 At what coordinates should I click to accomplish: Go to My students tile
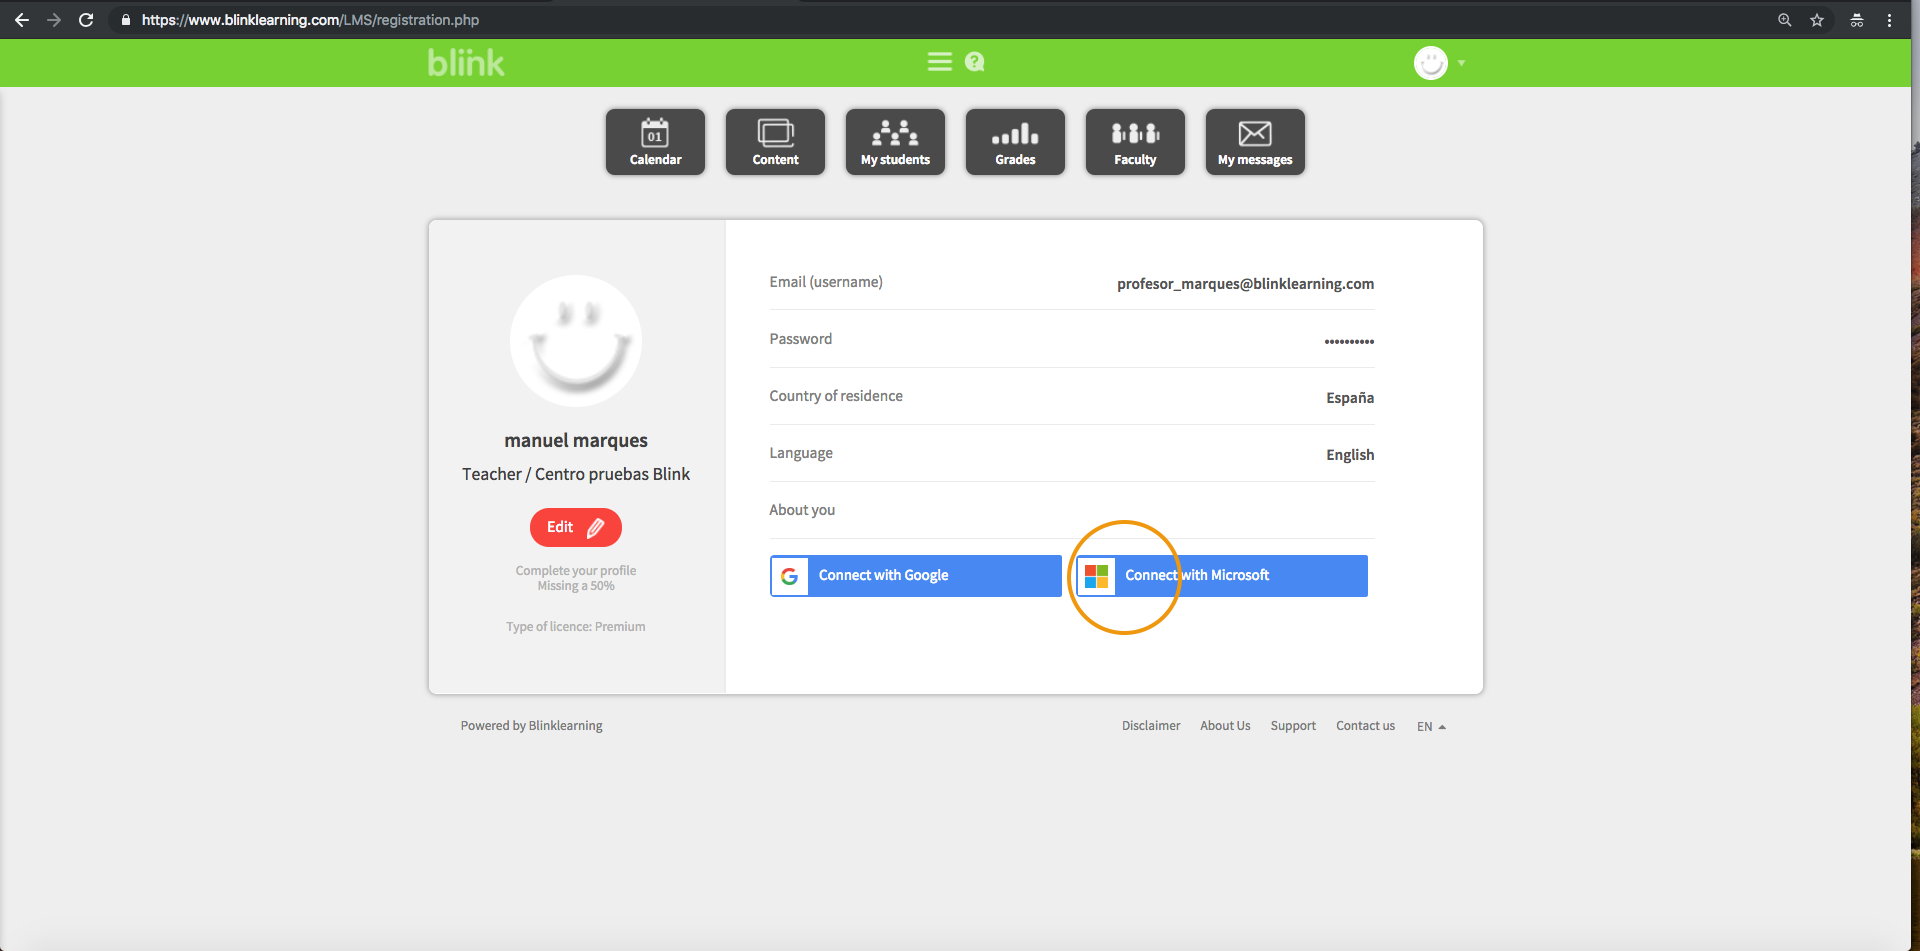pyautogui.click(x=895, y=142)
